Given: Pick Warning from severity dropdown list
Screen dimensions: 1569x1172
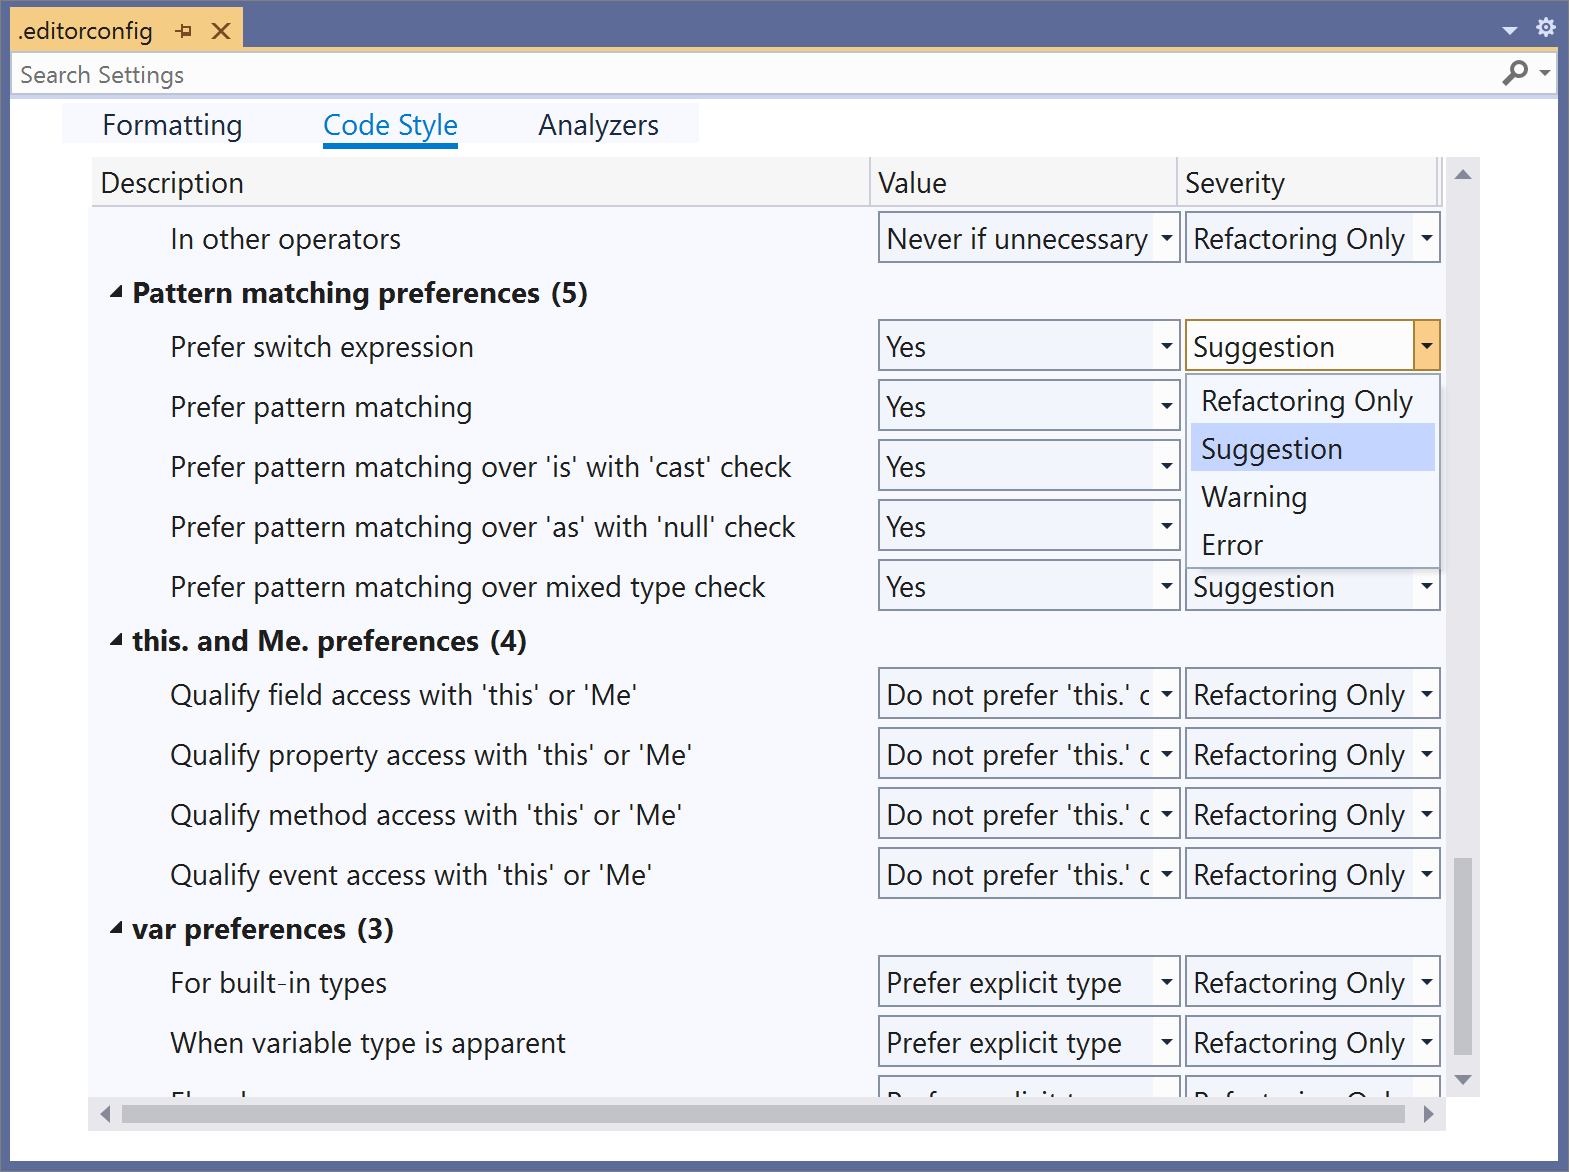Looking at the screenshot, I should (1312, 497).
